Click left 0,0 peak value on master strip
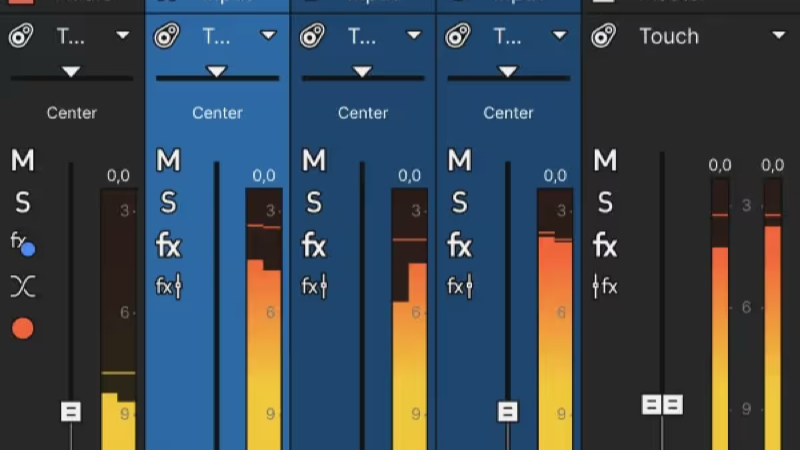800x450 pixels. (x=720, y=165)
